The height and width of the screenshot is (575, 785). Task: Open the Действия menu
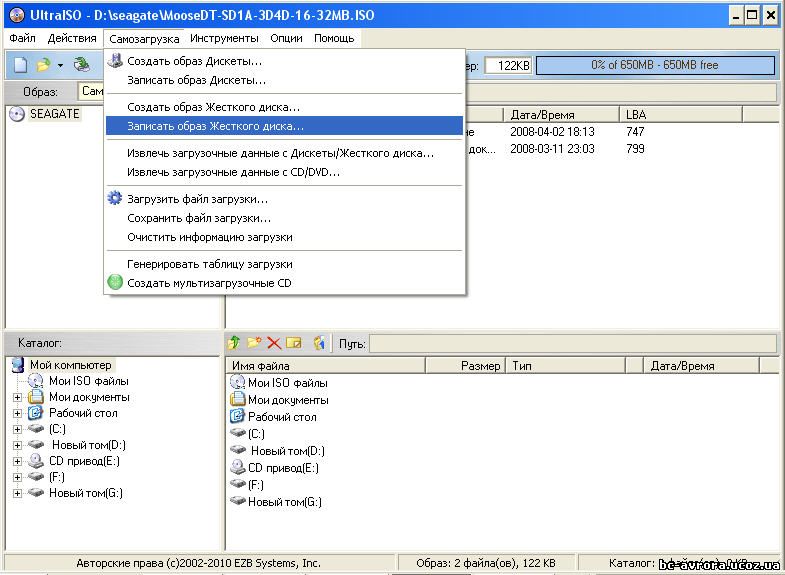click(72, 38)
